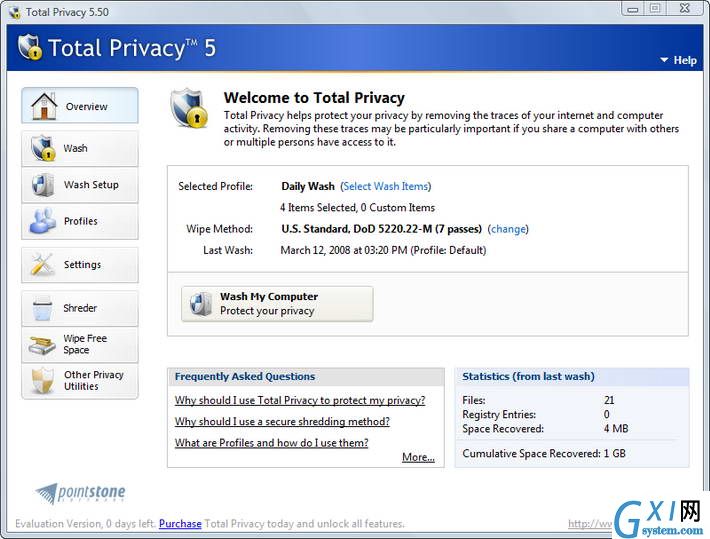The height and width of the screenshot is (539, 710).
Task: Click the Evaluation Version, 0 days left text
Action: (x=86, y=524)
